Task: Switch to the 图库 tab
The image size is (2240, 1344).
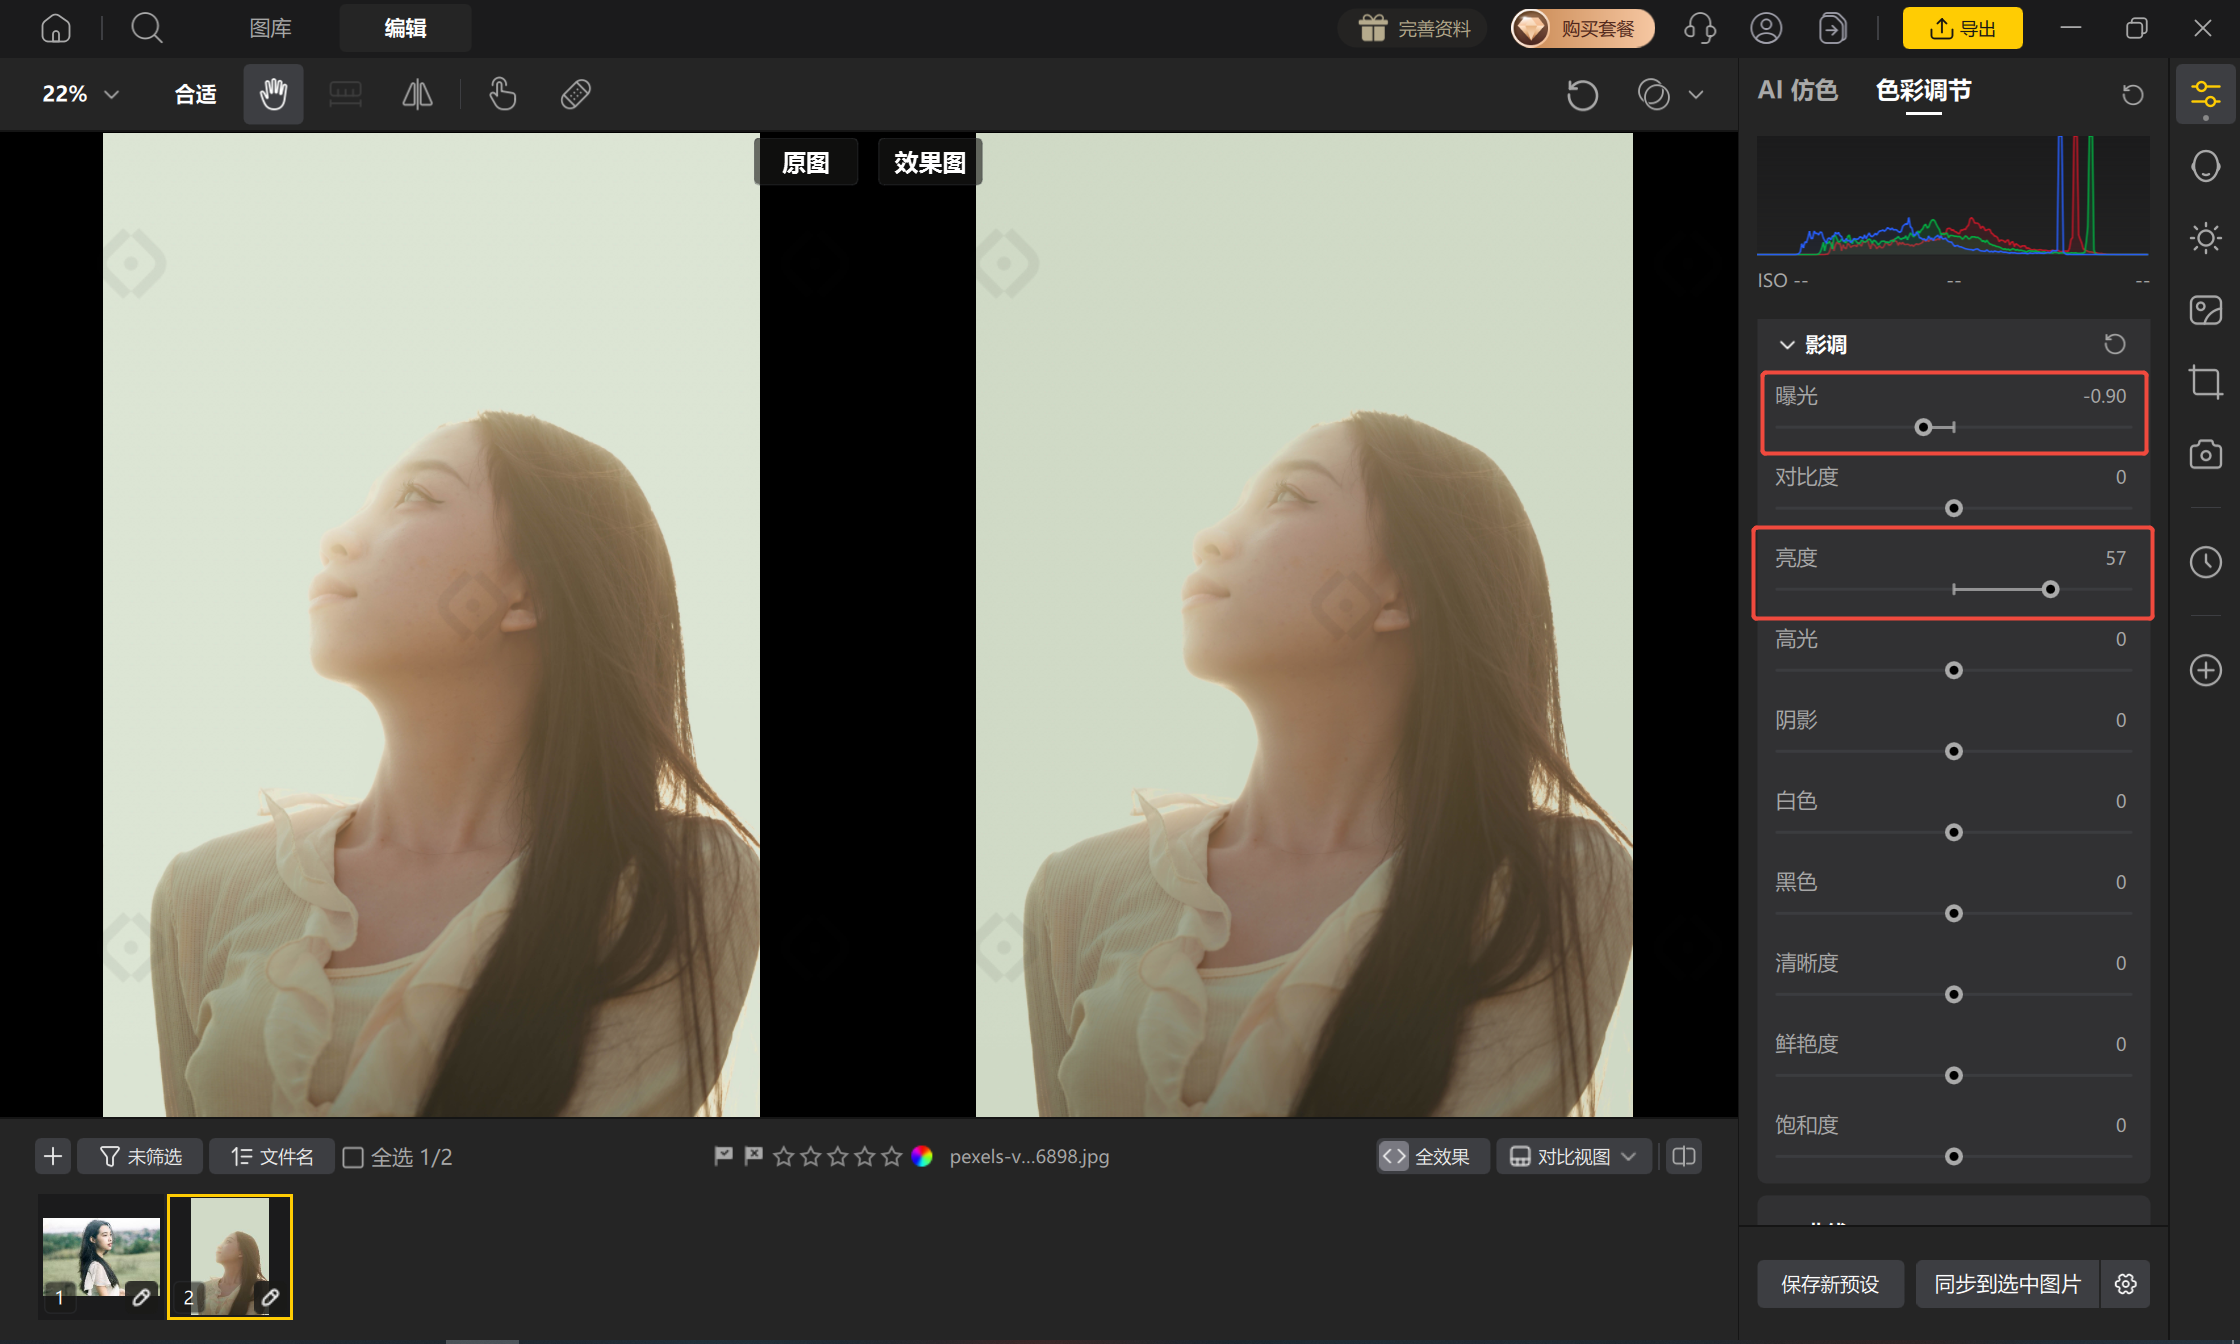Action: 270,28
